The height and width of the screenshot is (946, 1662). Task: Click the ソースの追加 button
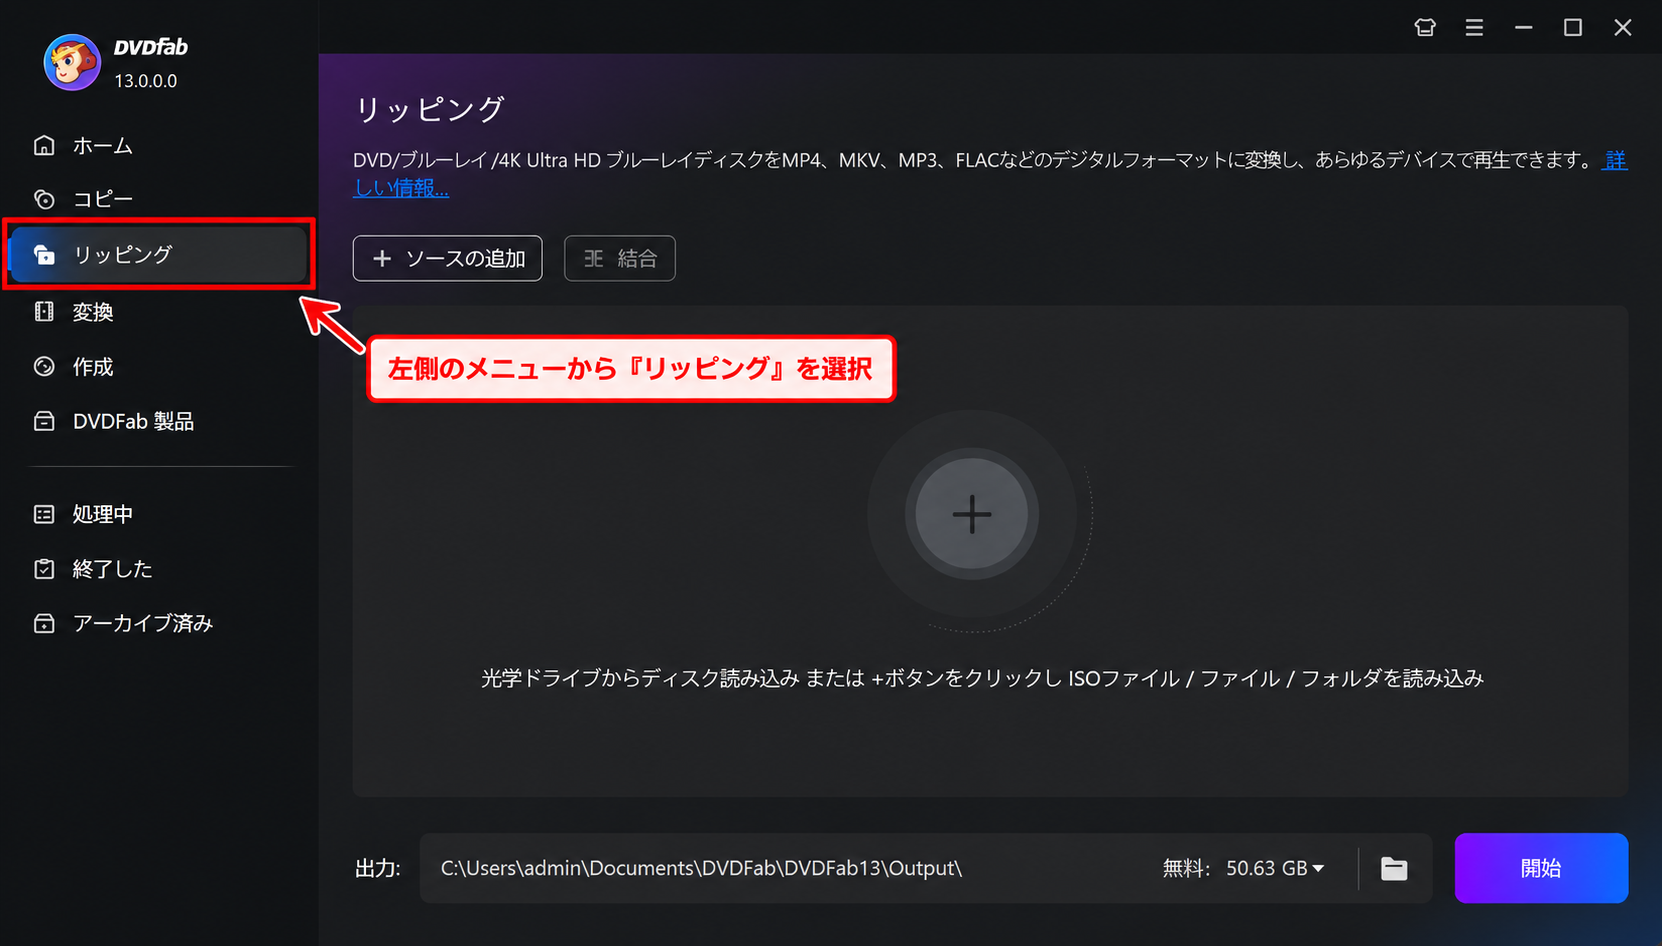click(x=447, y=258)
